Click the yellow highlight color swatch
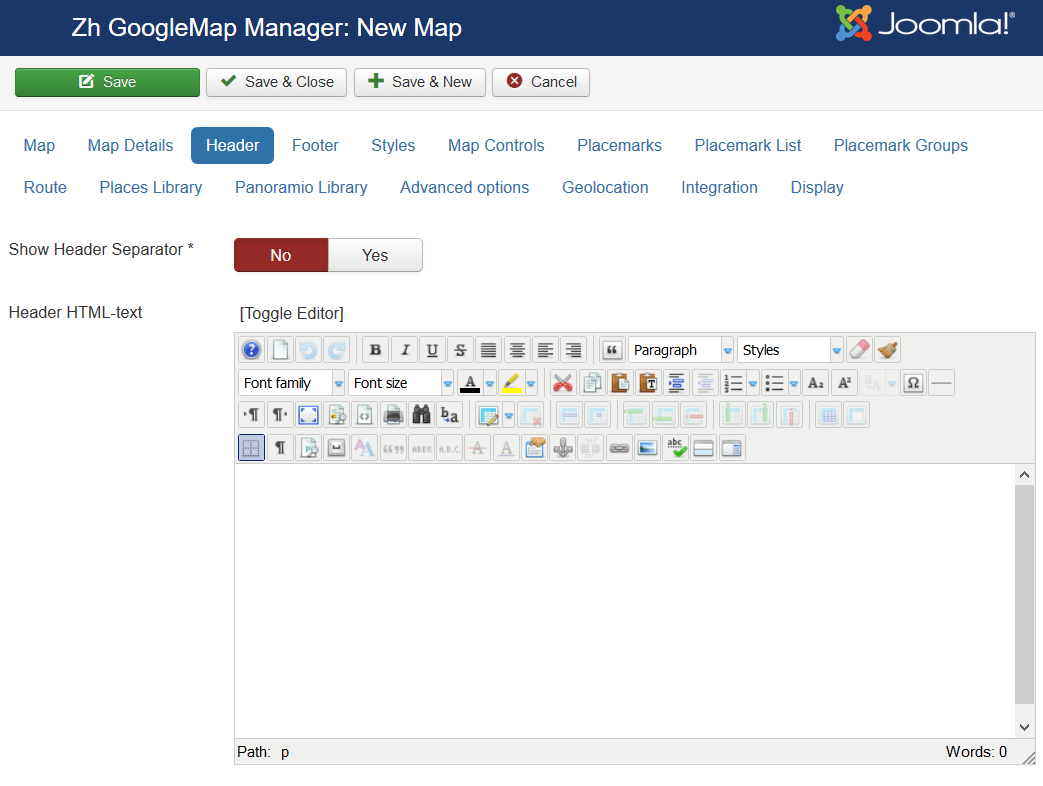This screenshot has height=786, width=1043. 511,383
